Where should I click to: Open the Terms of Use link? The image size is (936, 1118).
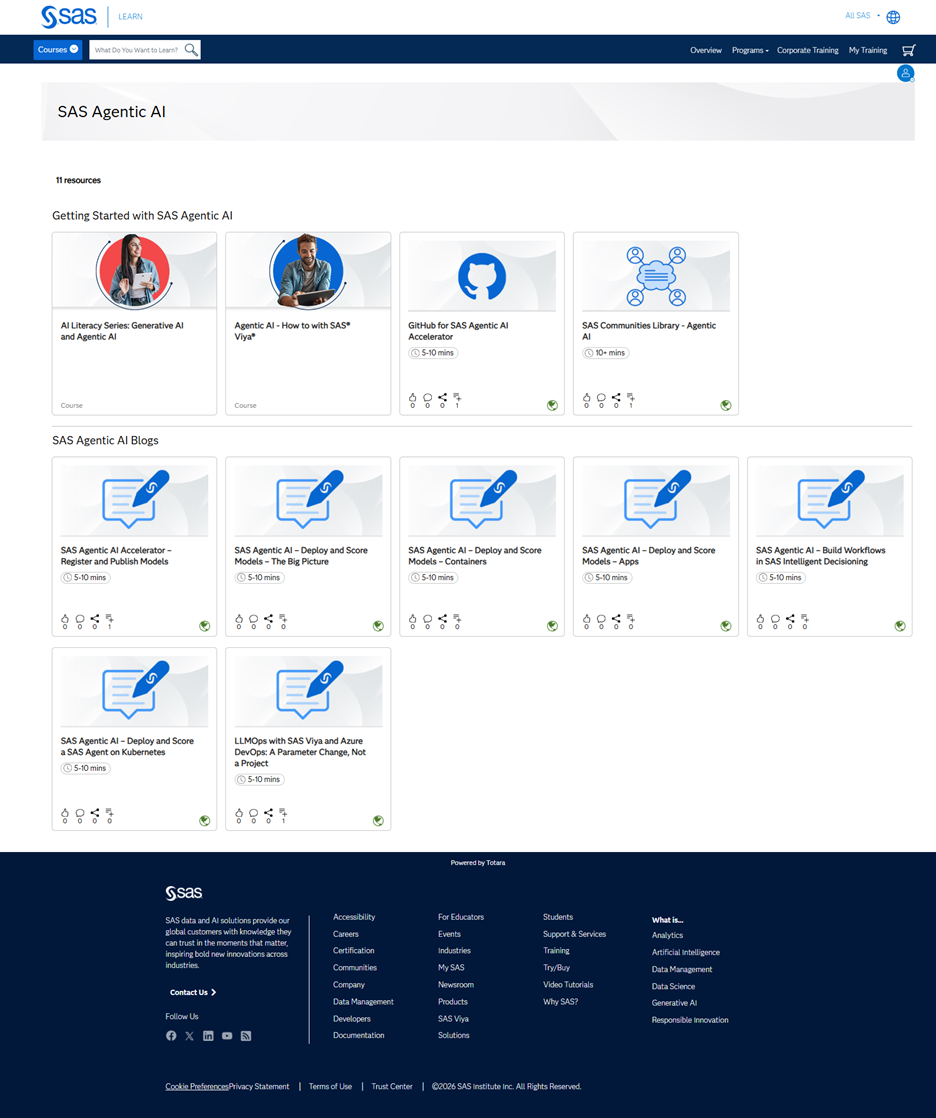(330, 1087)
